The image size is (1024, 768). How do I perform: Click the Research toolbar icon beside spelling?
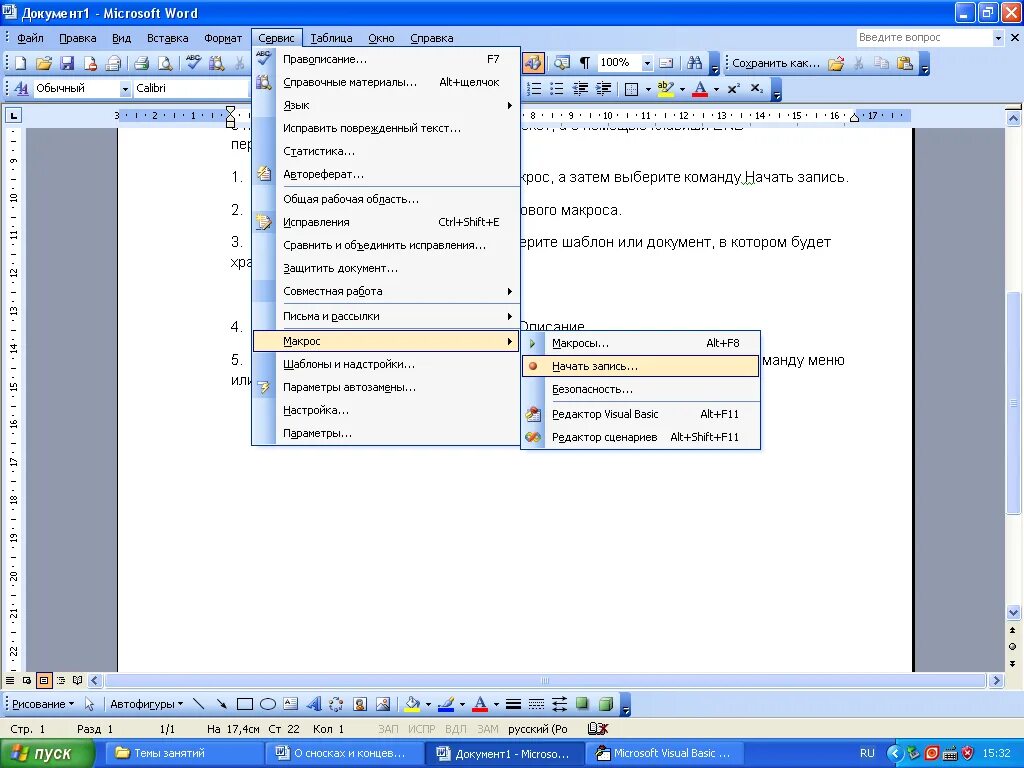pos(217,63)
